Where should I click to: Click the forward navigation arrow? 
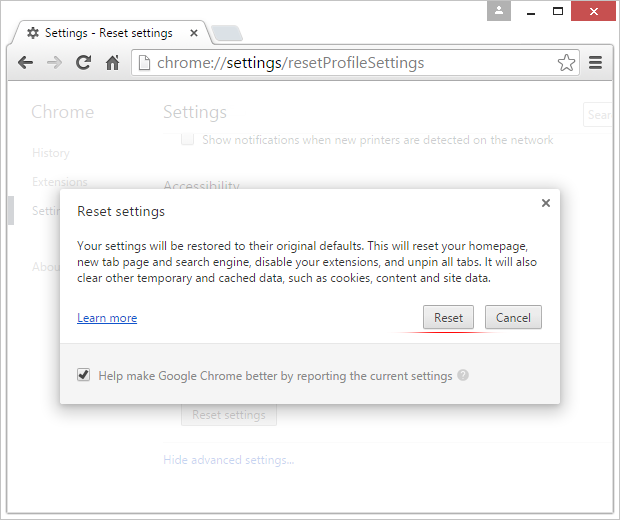54,62
